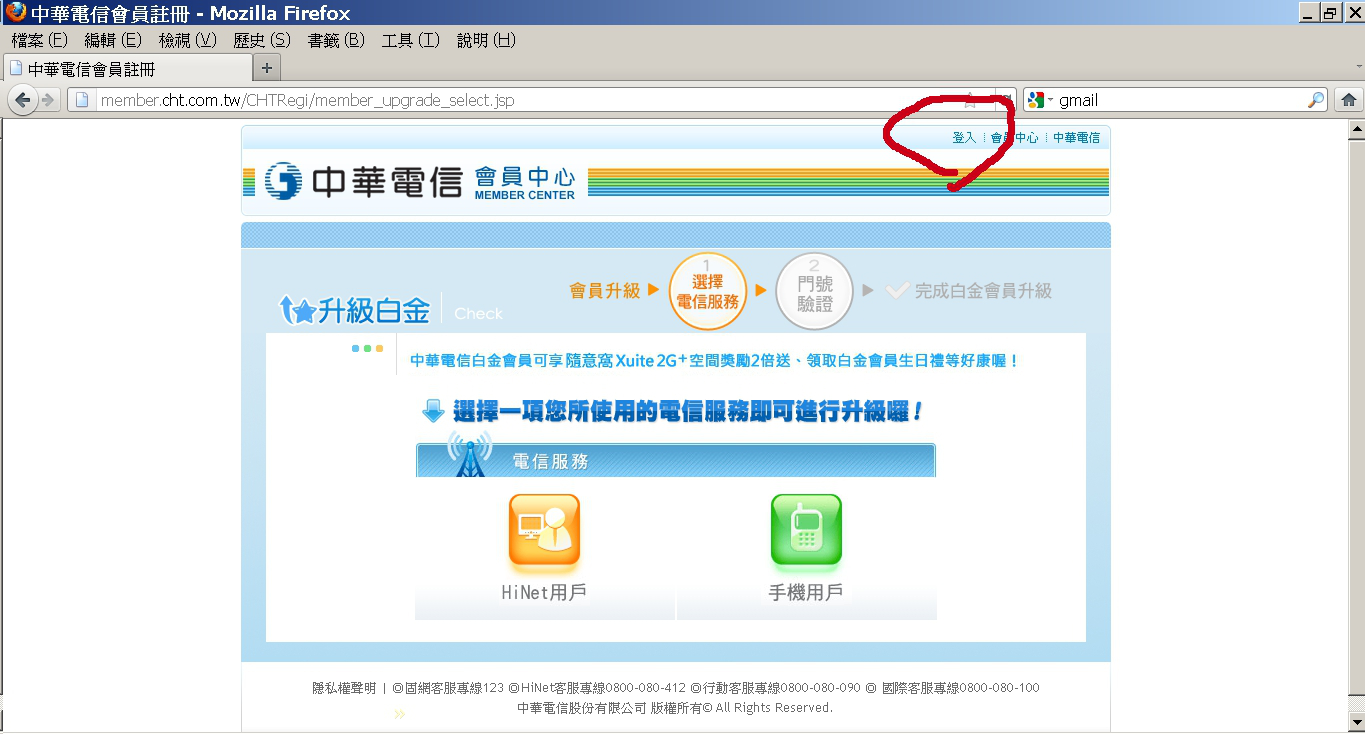Click the 固網客服專線123 text
This screenshot has width=1365, height=734.
click(448, 688)
